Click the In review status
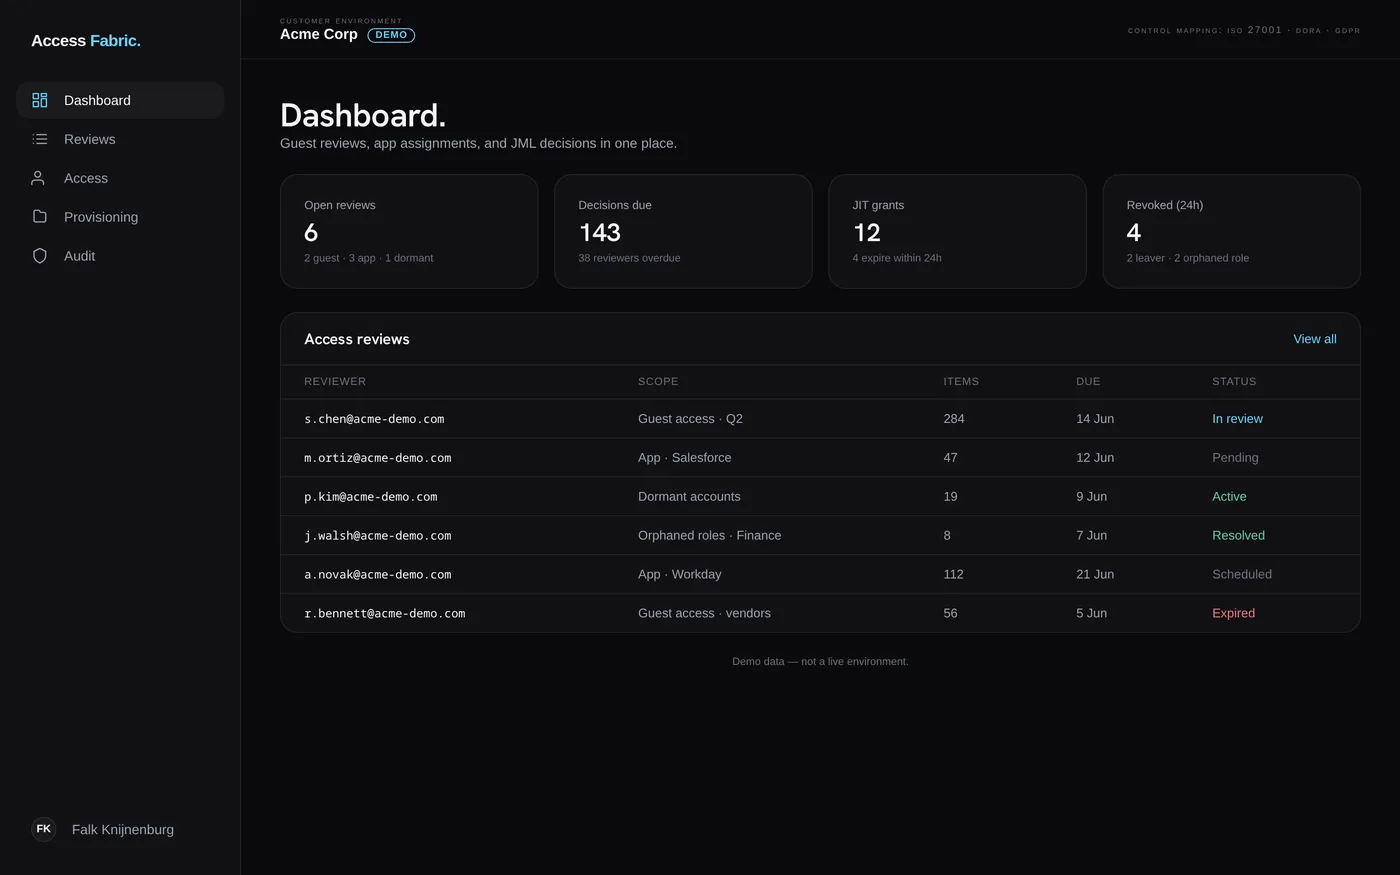 click(x=1237, y=419)
